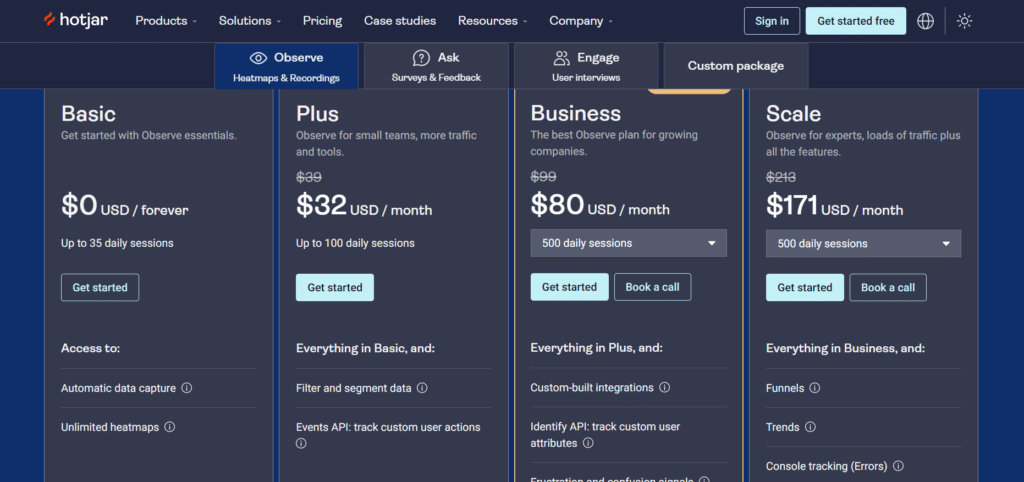
Task: Expand the Solutions navigation menu
Action: click(x=250, y=21)
